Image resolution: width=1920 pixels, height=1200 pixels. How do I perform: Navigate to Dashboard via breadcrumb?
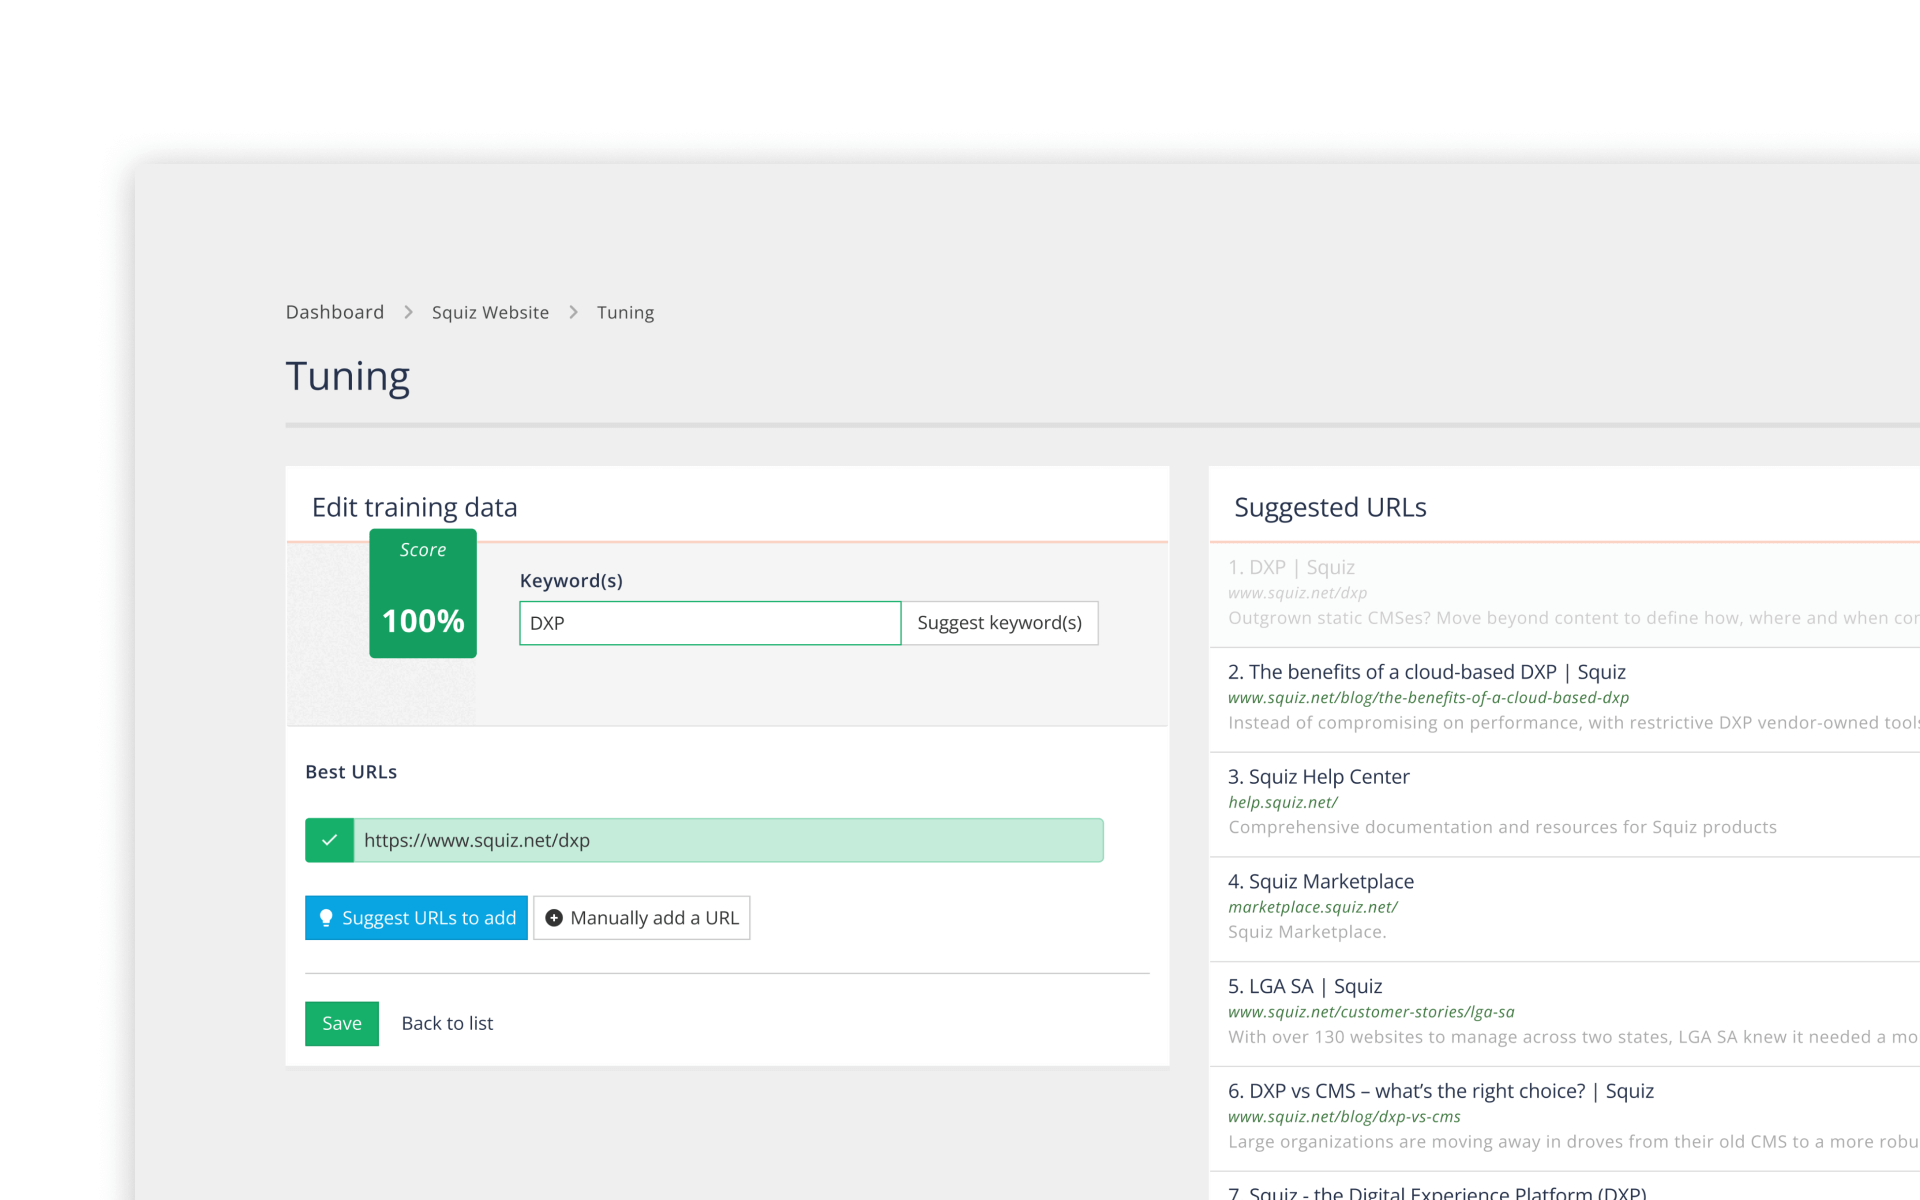[334, 312]
